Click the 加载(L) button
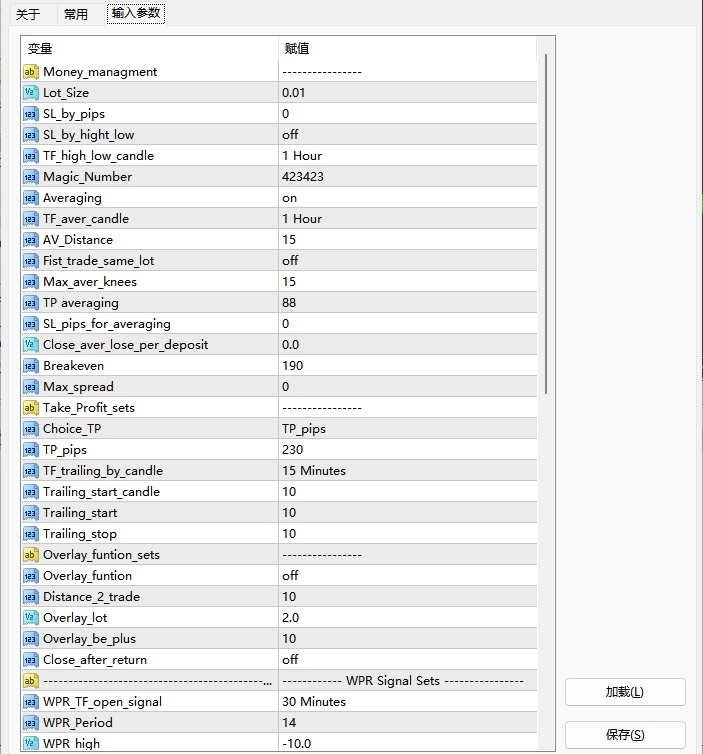 (624, 692)
